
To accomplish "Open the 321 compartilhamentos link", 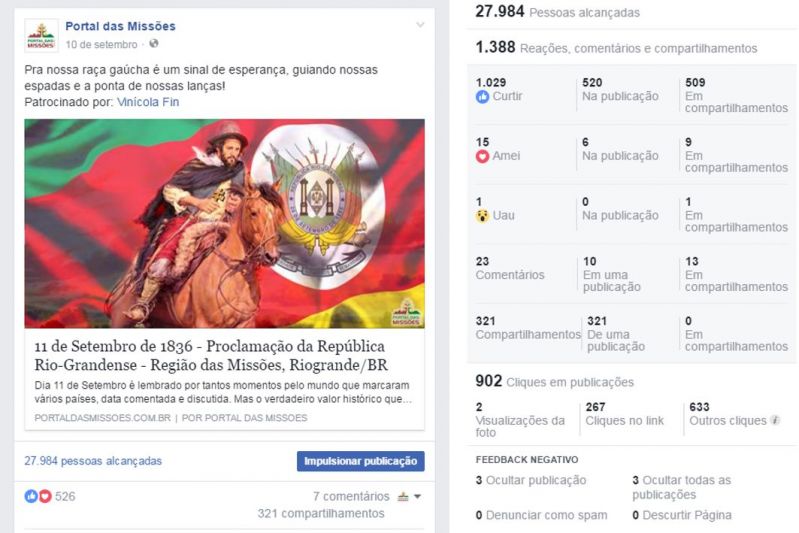I will coord(321,513).
